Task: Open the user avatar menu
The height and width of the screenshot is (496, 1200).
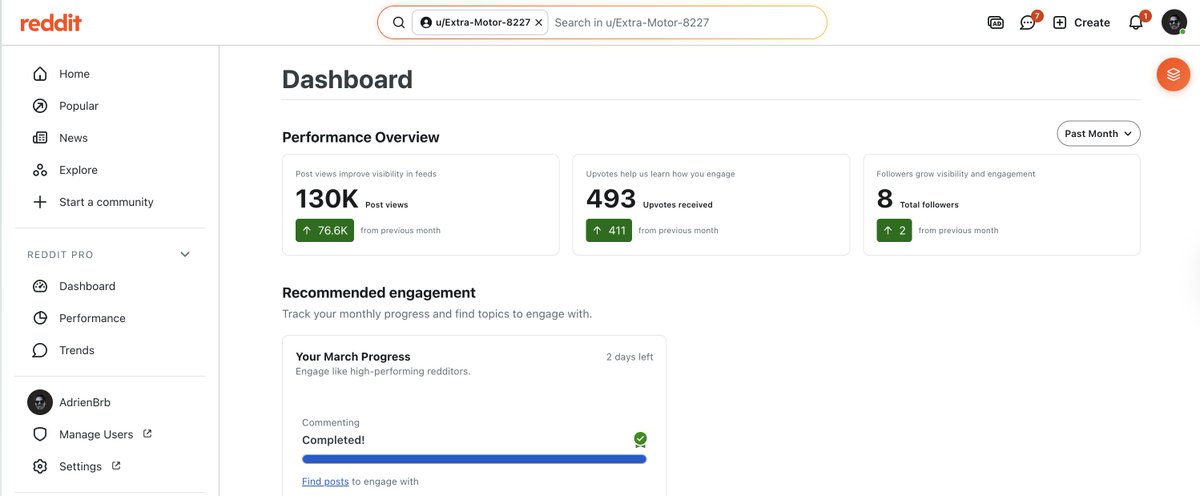Action: 1174,22
